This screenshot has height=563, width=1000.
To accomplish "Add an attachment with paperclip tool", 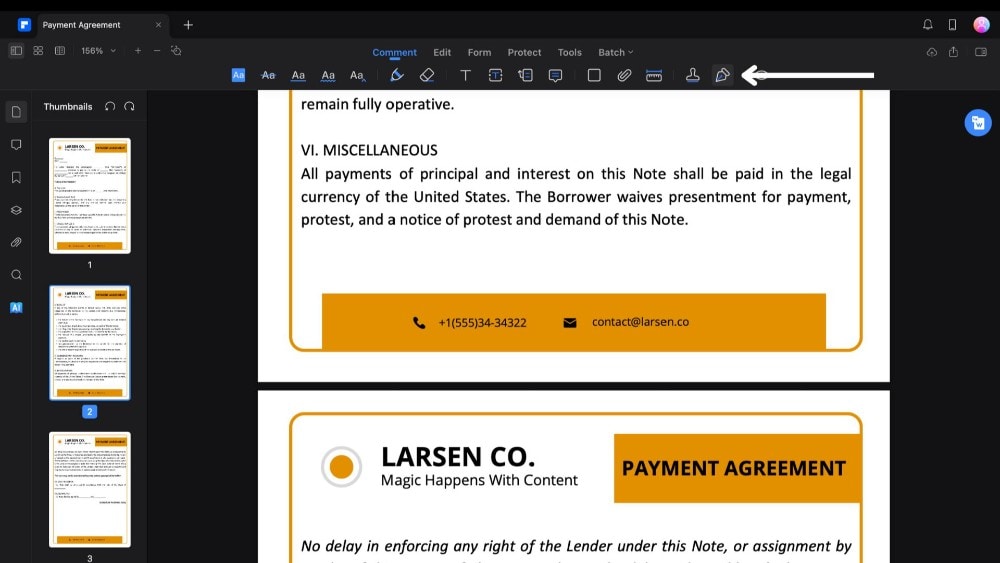I will [624, 75].
